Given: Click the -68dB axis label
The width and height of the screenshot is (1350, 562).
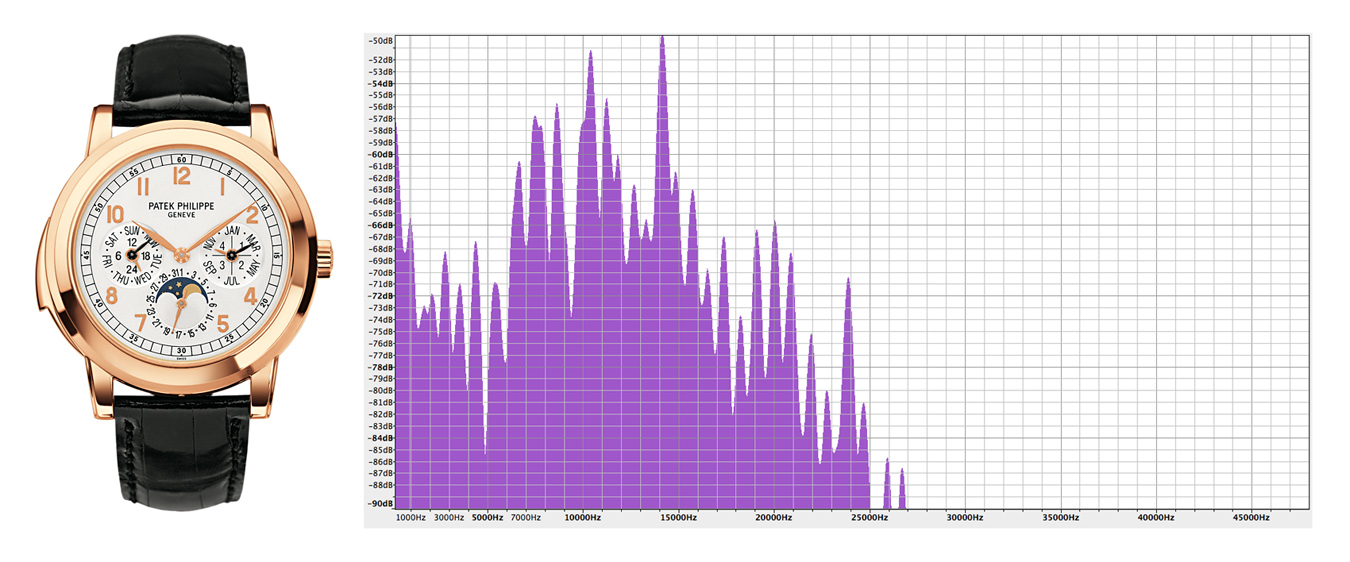Looking at the screenshot, I should 381,248.
